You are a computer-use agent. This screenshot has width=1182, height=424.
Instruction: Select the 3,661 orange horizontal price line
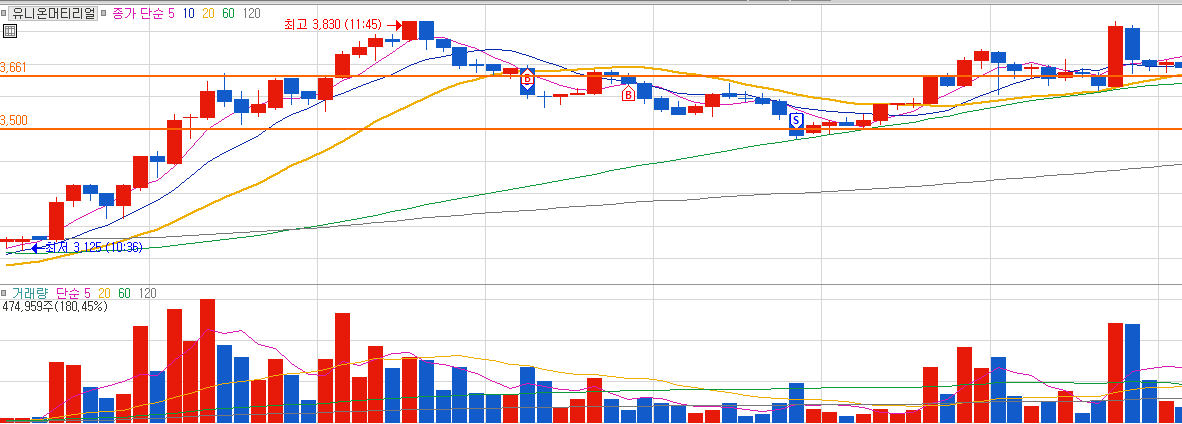pos(591,75)
